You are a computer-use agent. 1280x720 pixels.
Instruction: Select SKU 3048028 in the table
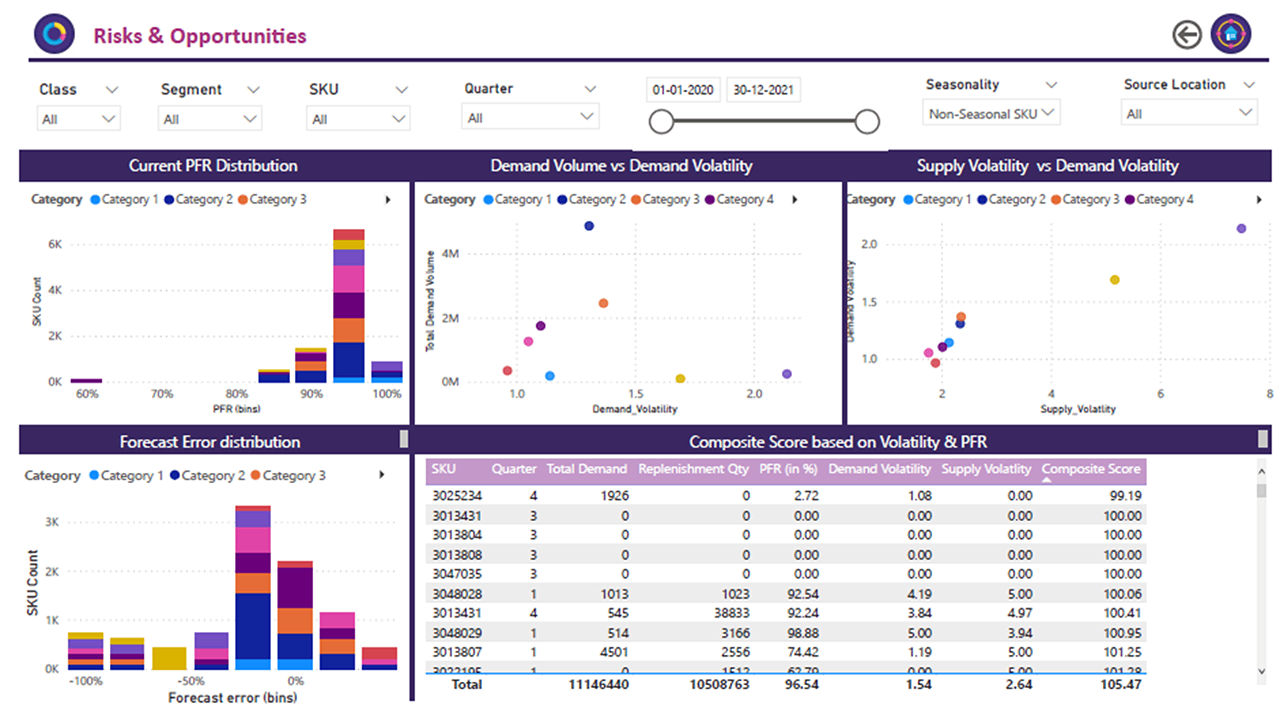pos(457,594)
